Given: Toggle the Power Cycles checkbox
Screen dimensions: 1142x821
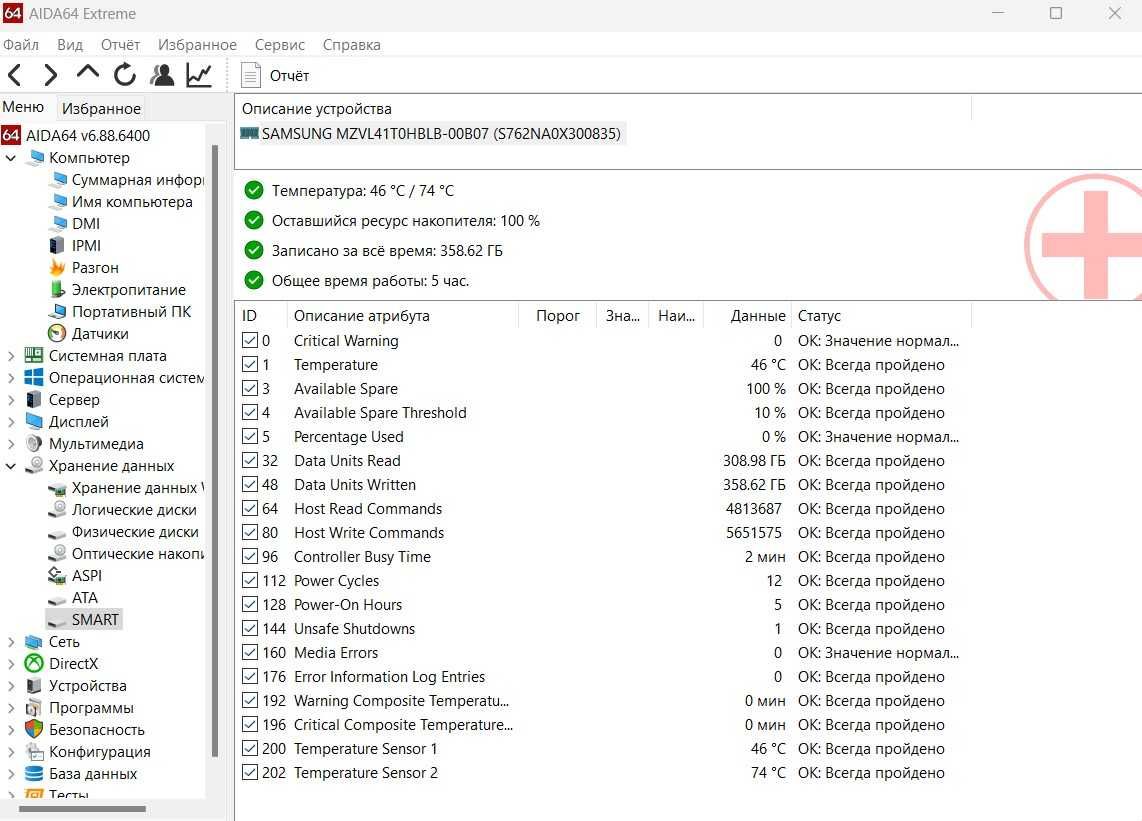Looking at the screenshot, I should point(250,581).
